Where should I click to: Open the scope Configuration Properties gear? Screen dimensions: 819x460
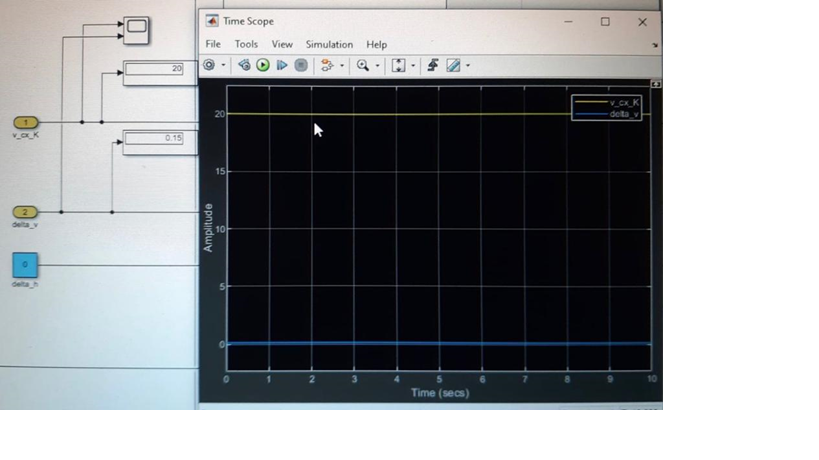[209, 65]
